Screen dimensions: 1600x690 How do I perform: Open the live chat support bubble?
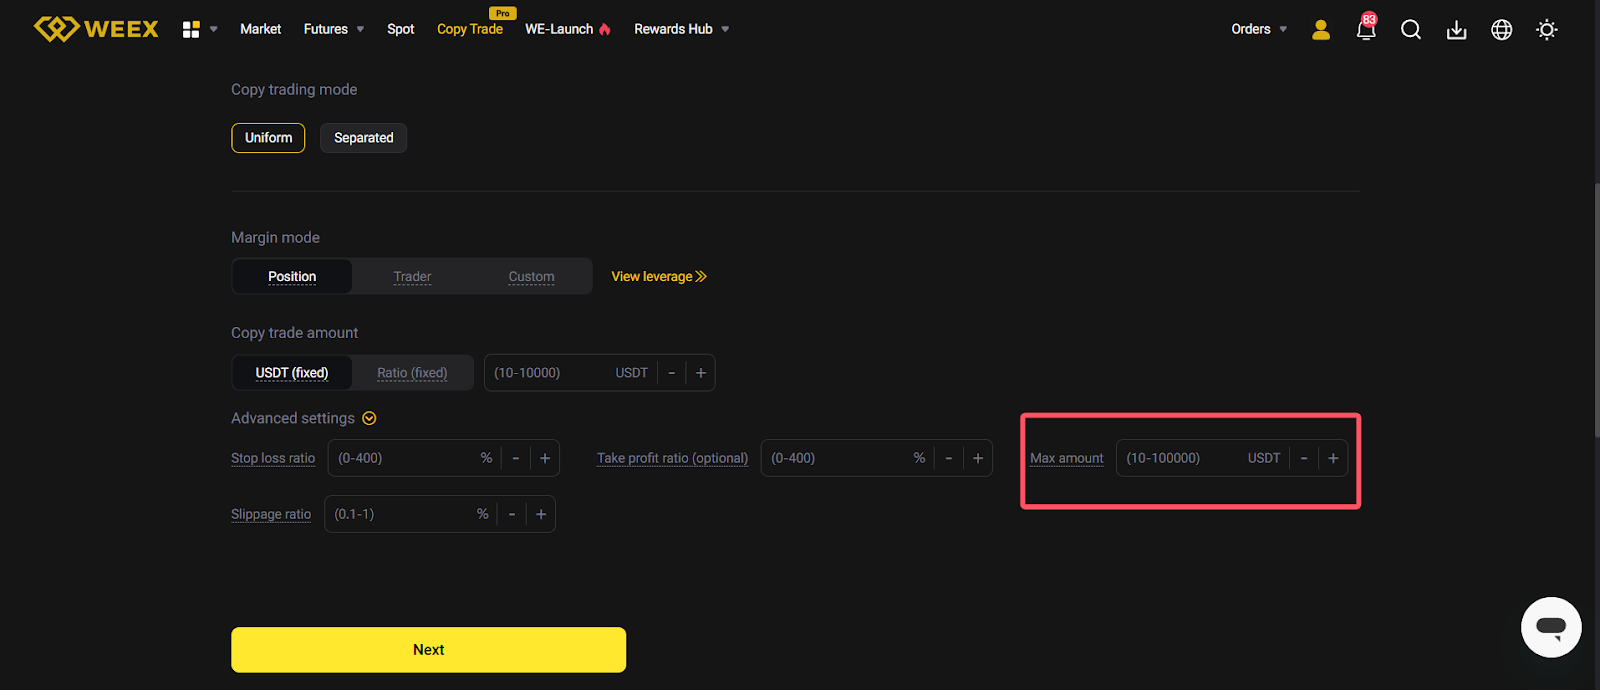[1551, 627]
